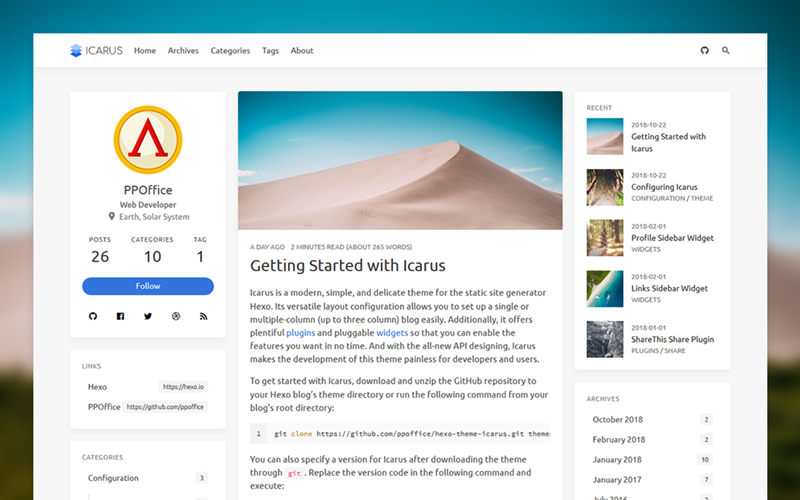The image size is (800, 500).
Task: Click the Facebook icon in profile card
Action: (121, 316)
